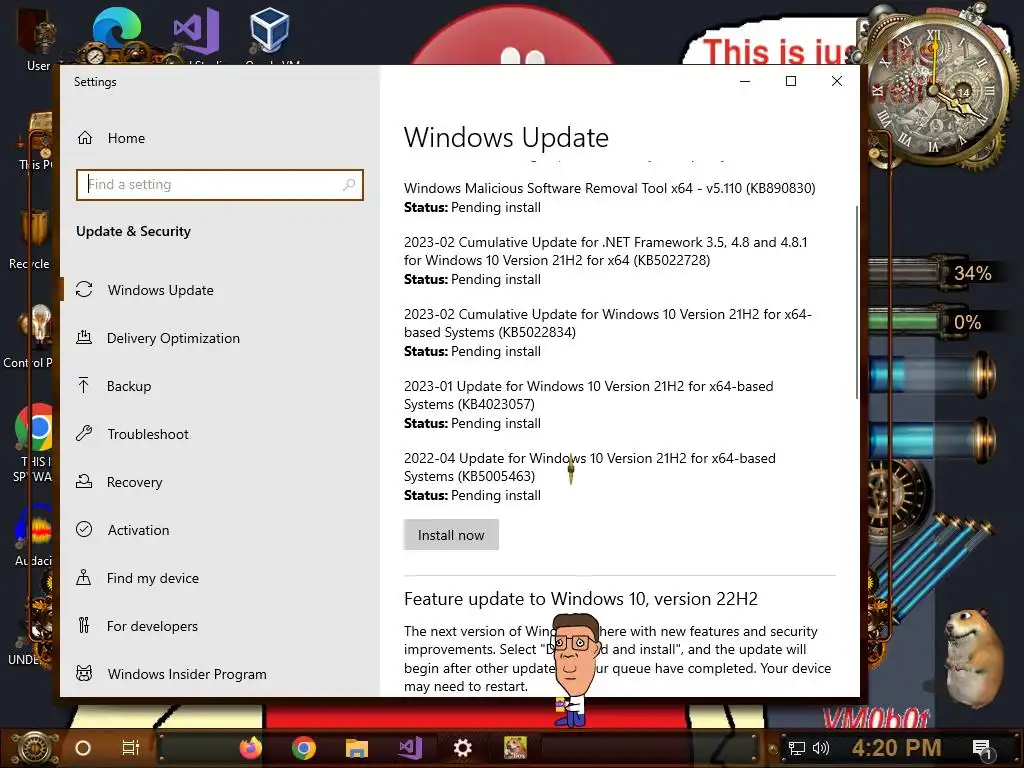This screenshot has height=768, width=1024.
Task: Open Delivery Optimization settings
Action: click(173, 338)
